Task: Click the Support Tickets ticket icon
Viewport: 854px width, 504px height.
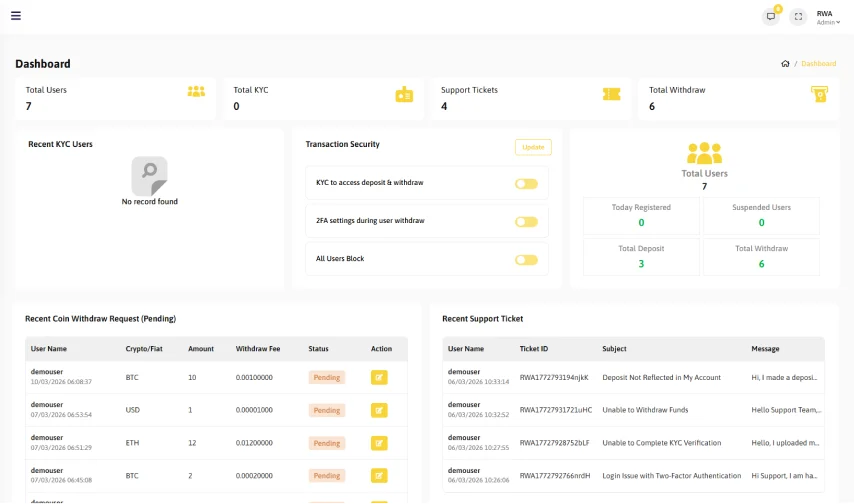Action: 612,94
